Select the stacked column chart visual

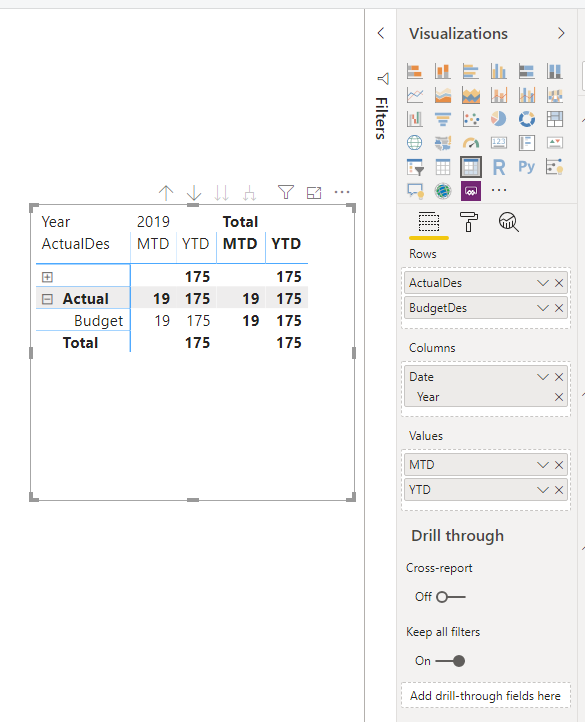coord(443,71)
